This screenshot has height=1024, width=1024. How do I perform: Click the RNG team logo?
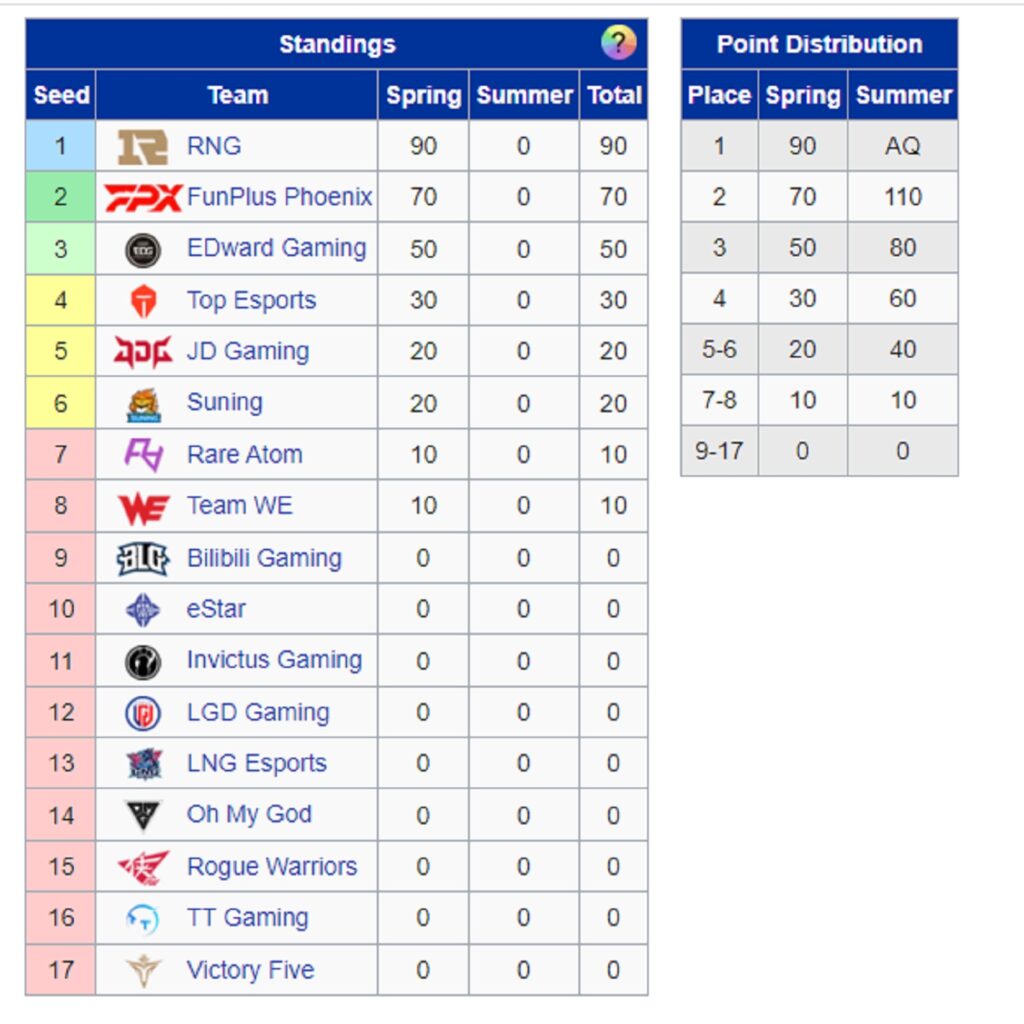[143, 146]
